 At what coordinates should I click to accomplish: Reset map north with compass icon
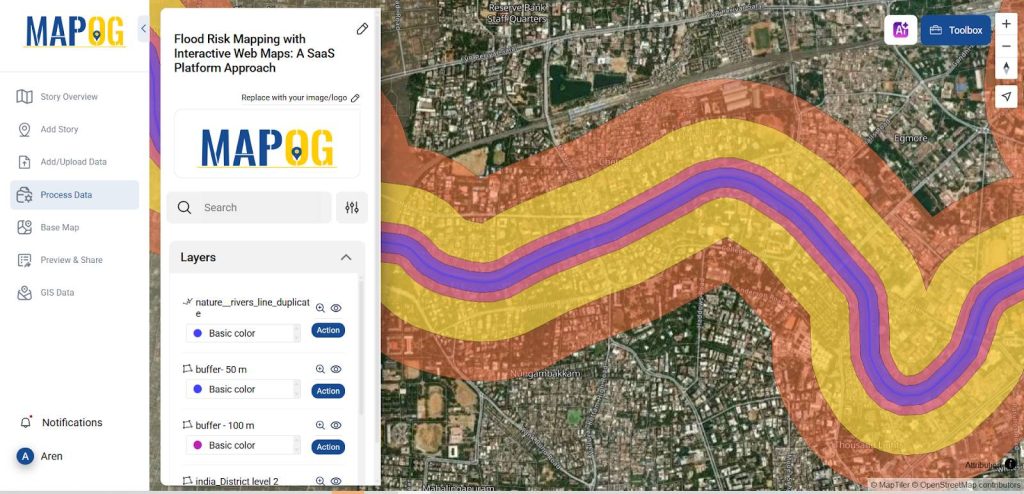(x=1006, y=68)
